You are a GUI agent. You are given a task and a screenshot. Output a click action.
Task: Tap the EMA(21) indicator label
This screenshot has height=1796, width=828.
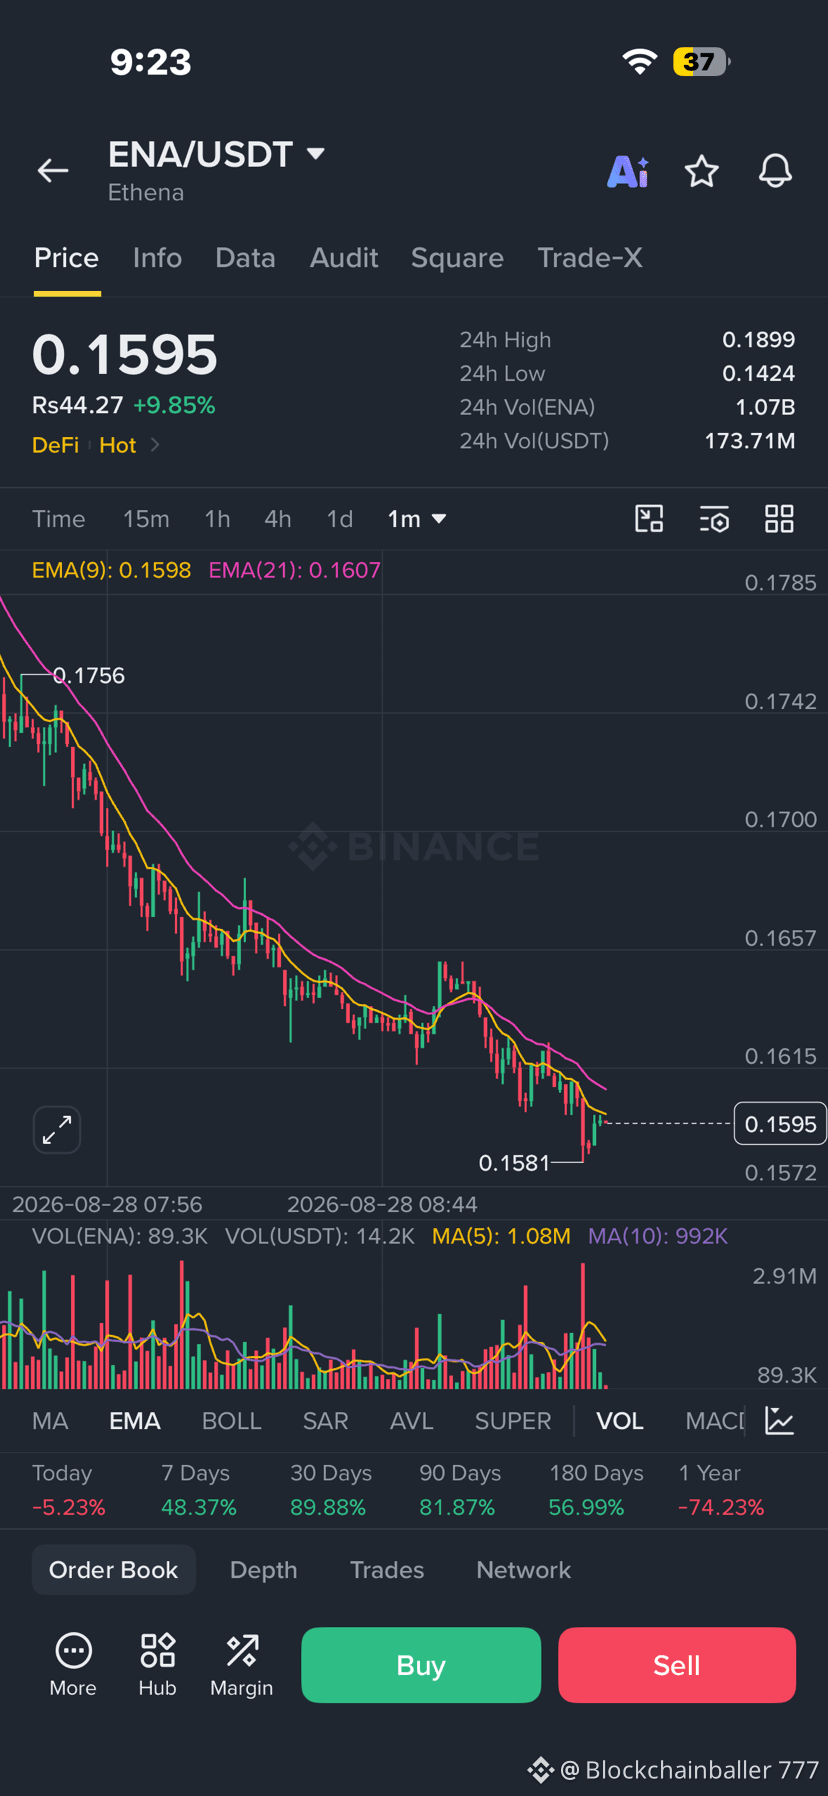pos(294,570)
